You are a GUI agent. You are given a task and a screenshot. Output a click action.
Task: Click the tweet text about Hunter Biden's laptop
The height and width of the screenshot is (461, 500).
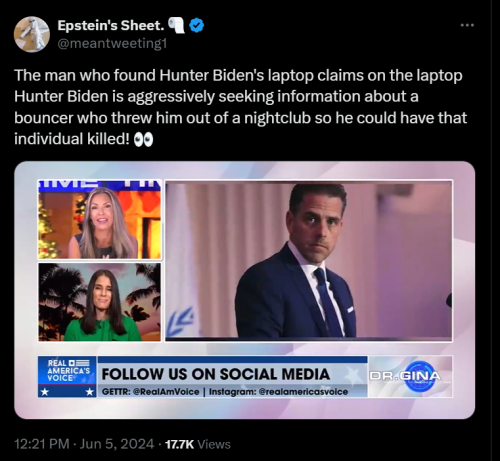point(240,107)
